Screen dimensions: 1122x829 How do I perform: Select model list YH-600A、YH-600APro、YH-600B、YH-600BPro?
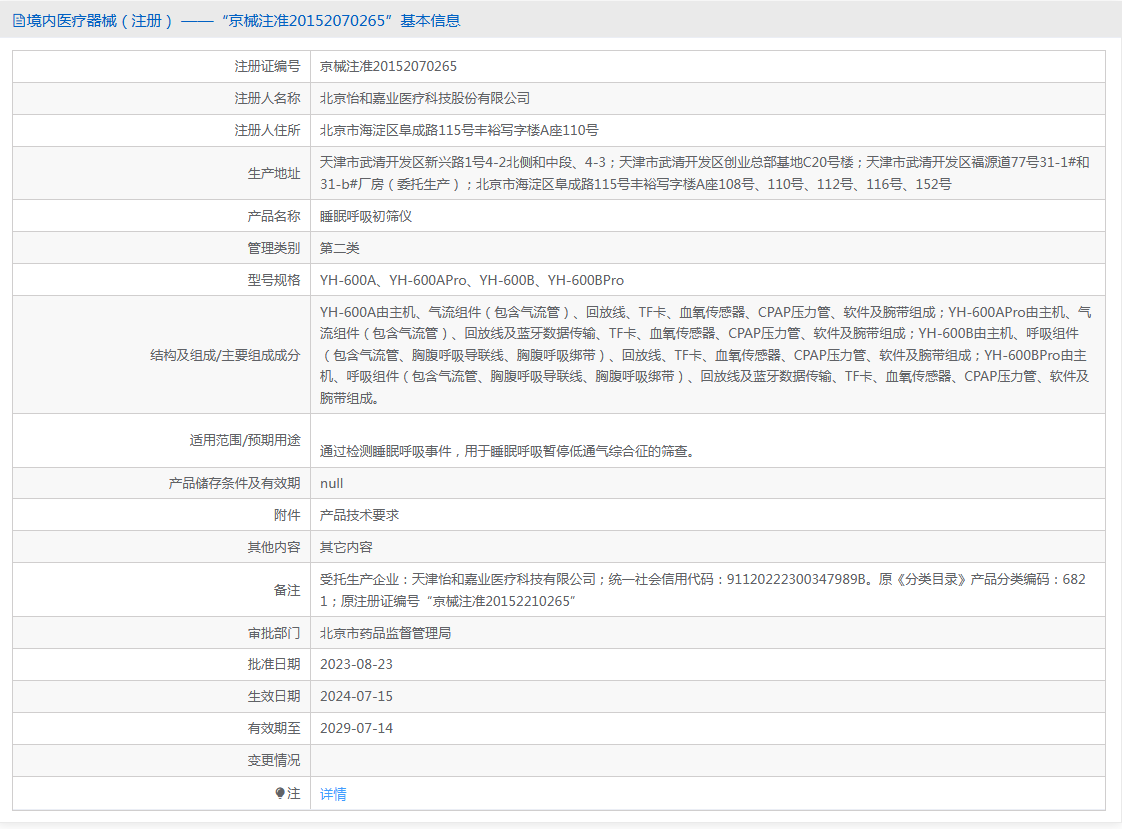pos(472,280)
